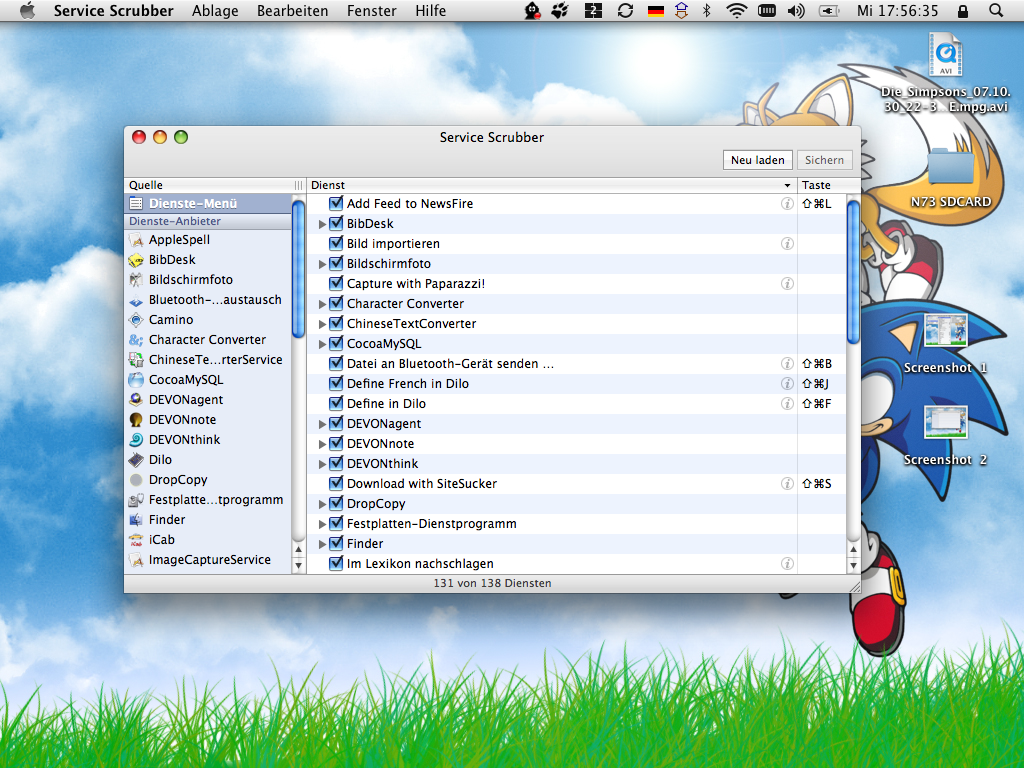Toggle the BibDesk service checkbox
This screenshot has width=1024, height=768.
tap(336, 223)
